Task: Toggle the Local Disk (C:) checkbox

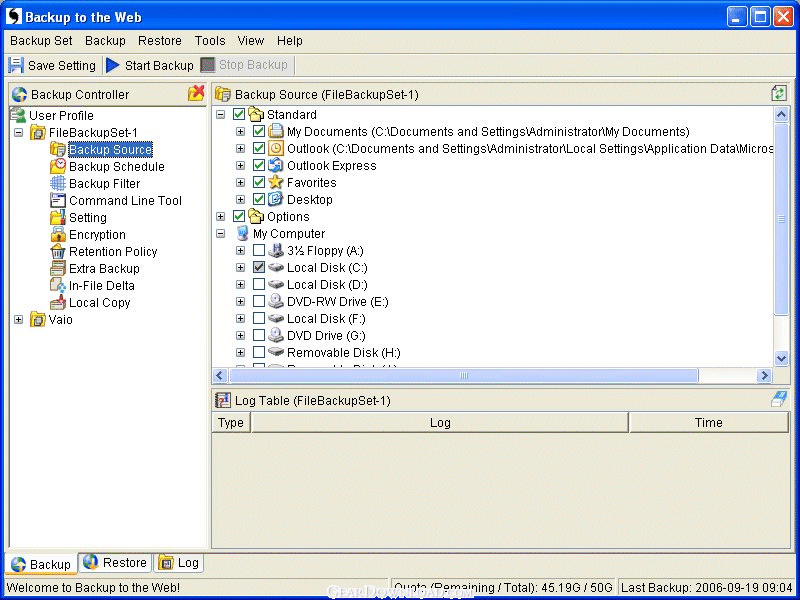Action: pos(259,267)
